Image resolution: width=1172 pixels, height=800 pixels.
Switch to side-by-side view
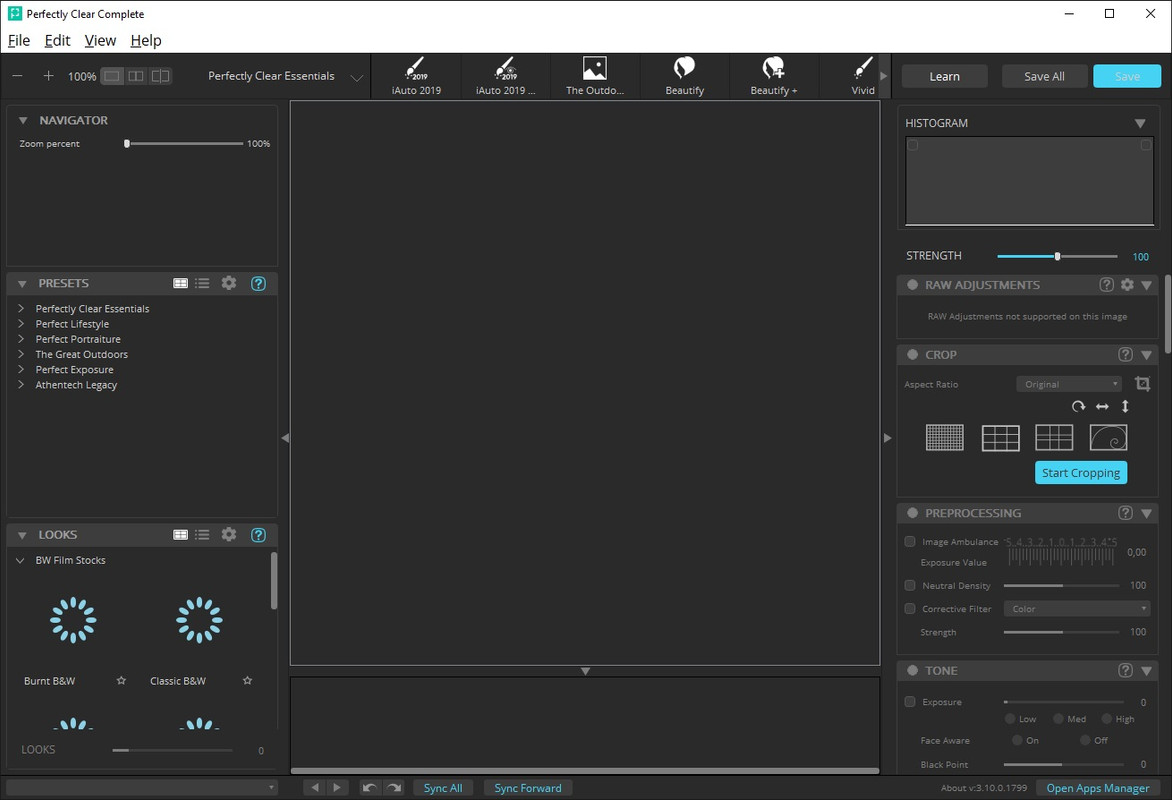136,76
